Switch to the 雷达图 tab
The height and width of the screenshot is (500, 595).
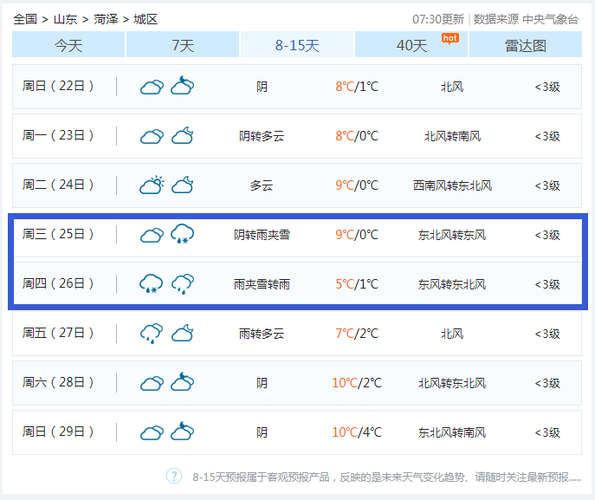click(526, 45)
